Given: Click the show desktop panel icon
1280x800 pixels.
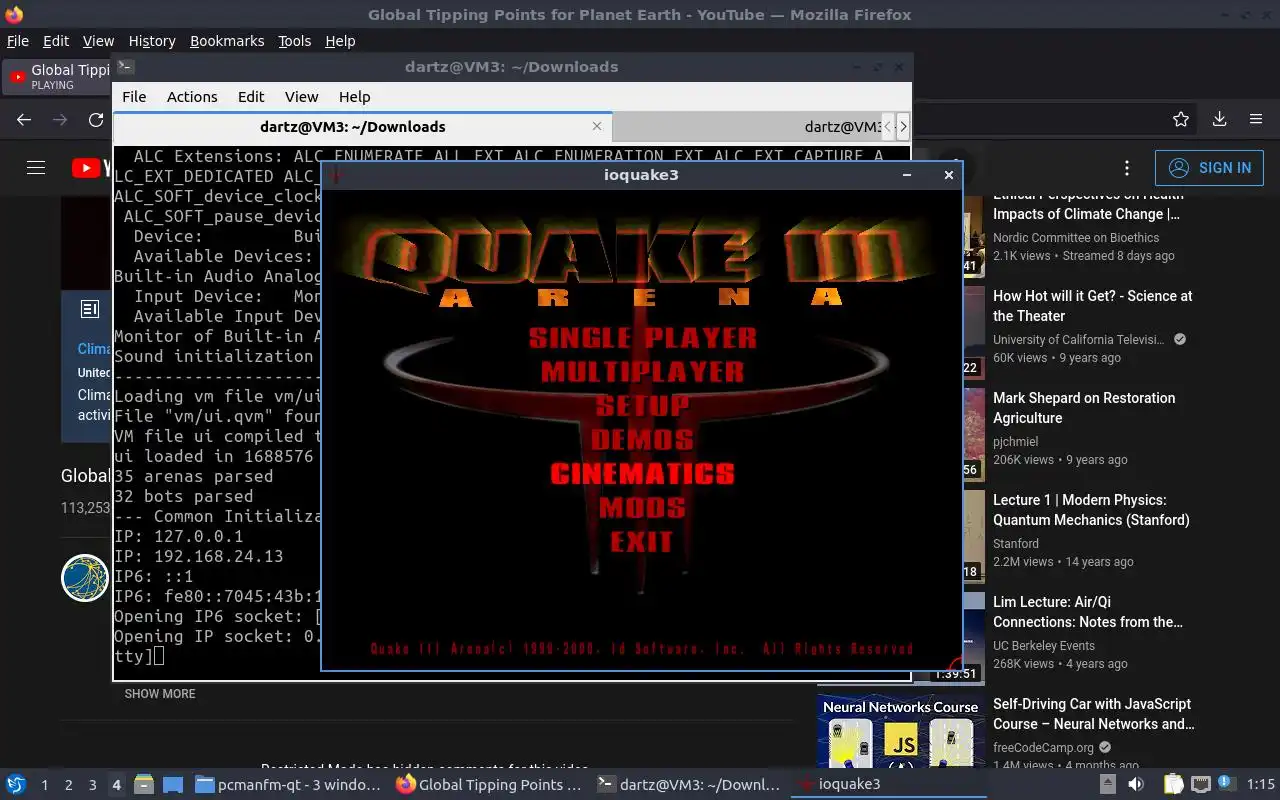Looking at the screenshot, I should point(173,784).
